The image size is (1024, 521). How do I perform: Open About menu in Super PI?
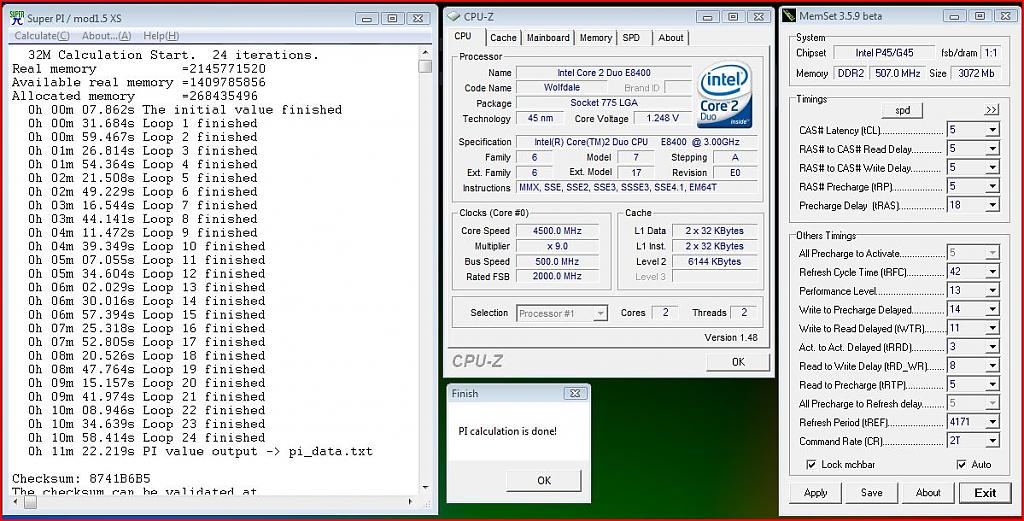coord(106,36)
